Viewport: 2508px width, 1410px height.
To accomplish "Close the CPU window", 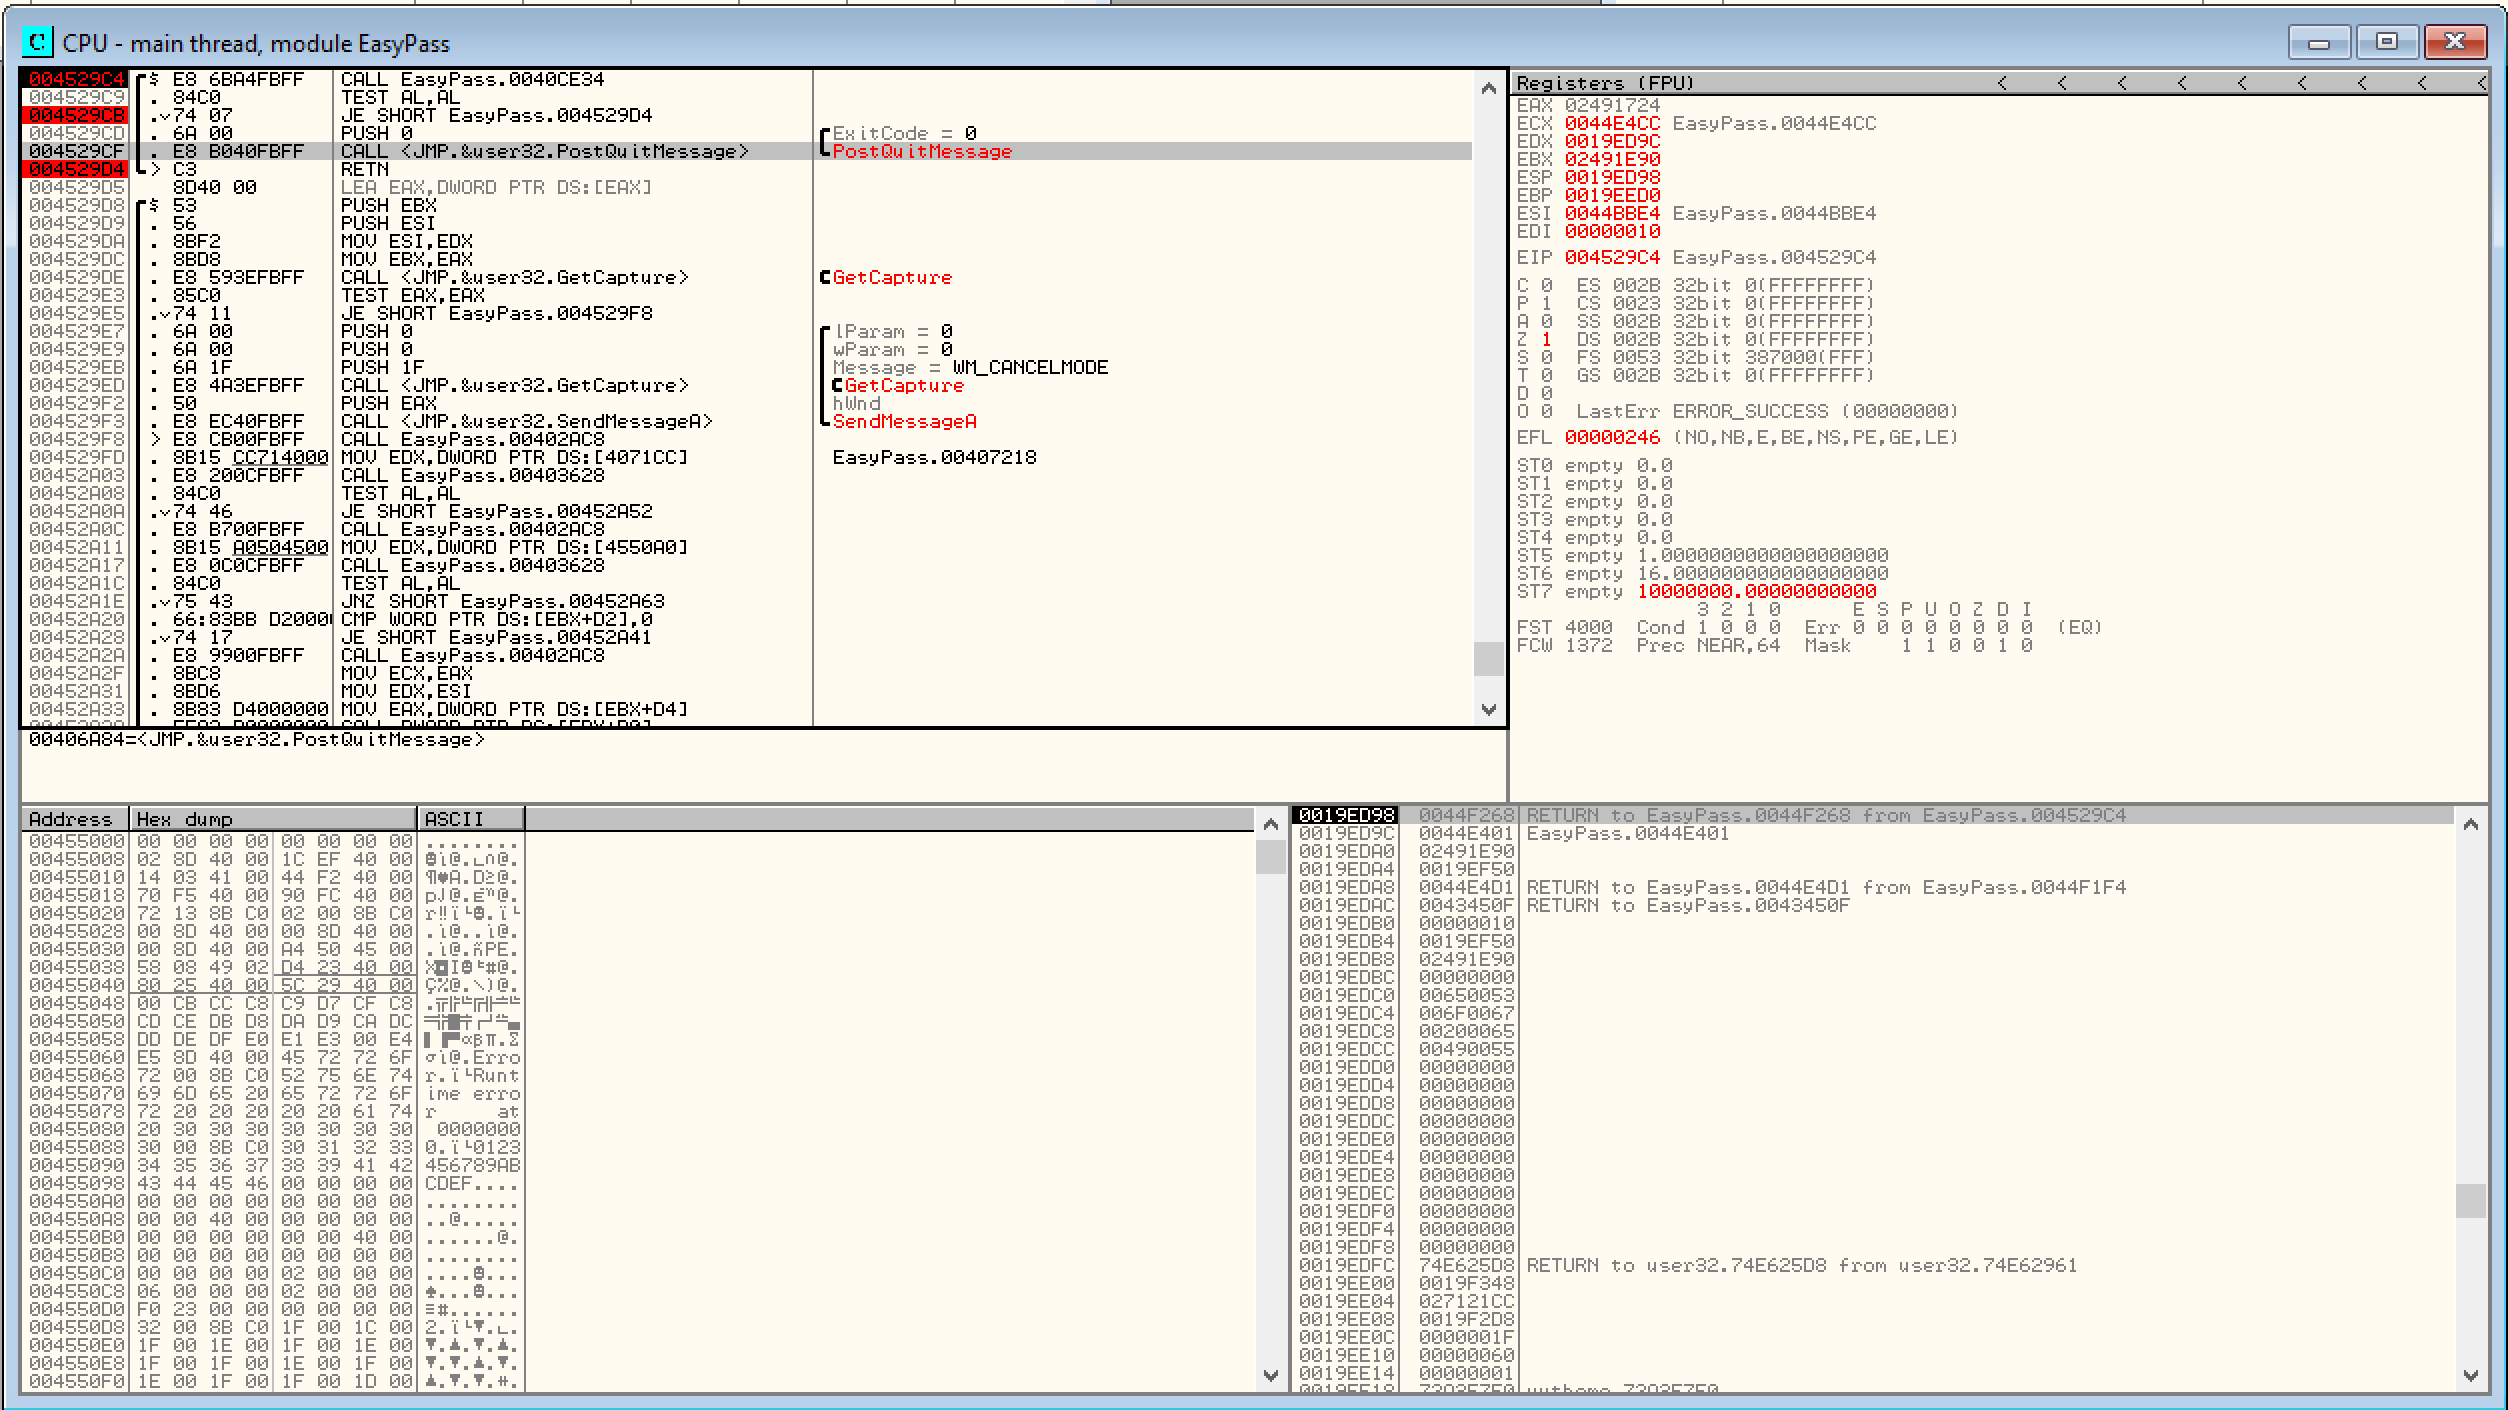I will pyautogui.click(x=2455, y=42).
